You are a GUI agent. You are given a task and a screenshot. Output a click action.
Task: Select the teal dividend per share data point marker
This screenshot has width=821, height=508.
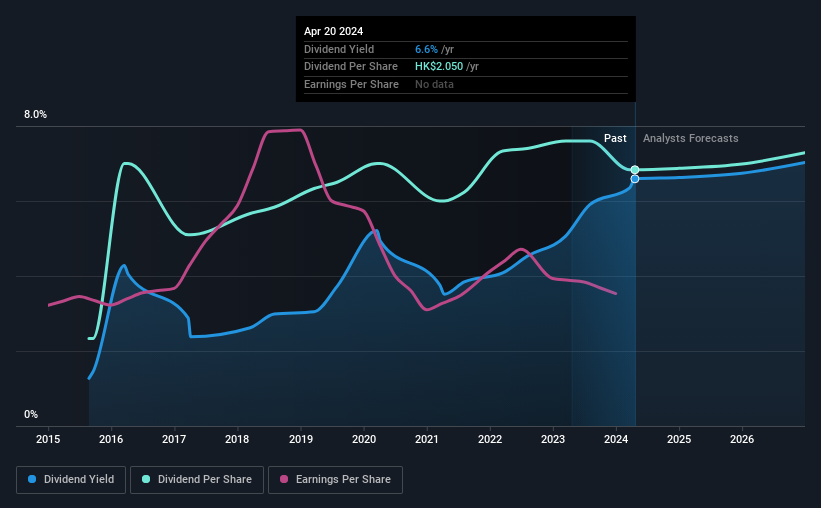pyautogui.click(x=635, y=170)
